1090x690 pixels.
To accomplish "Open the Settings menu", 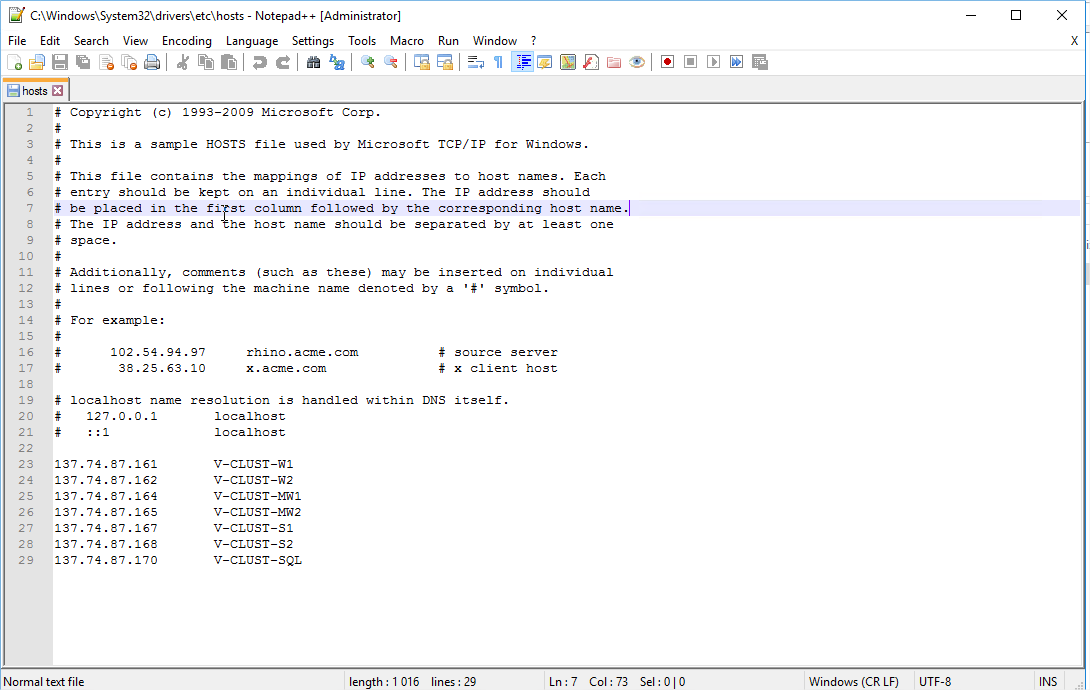I will coord(313,41).
